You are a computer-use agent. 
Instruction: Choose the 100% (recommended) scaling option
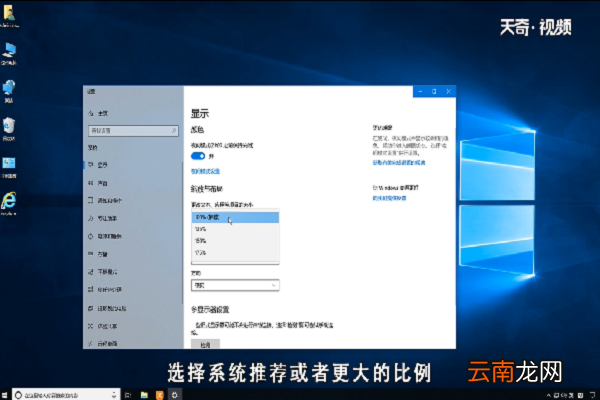click(x=235, y=217)
